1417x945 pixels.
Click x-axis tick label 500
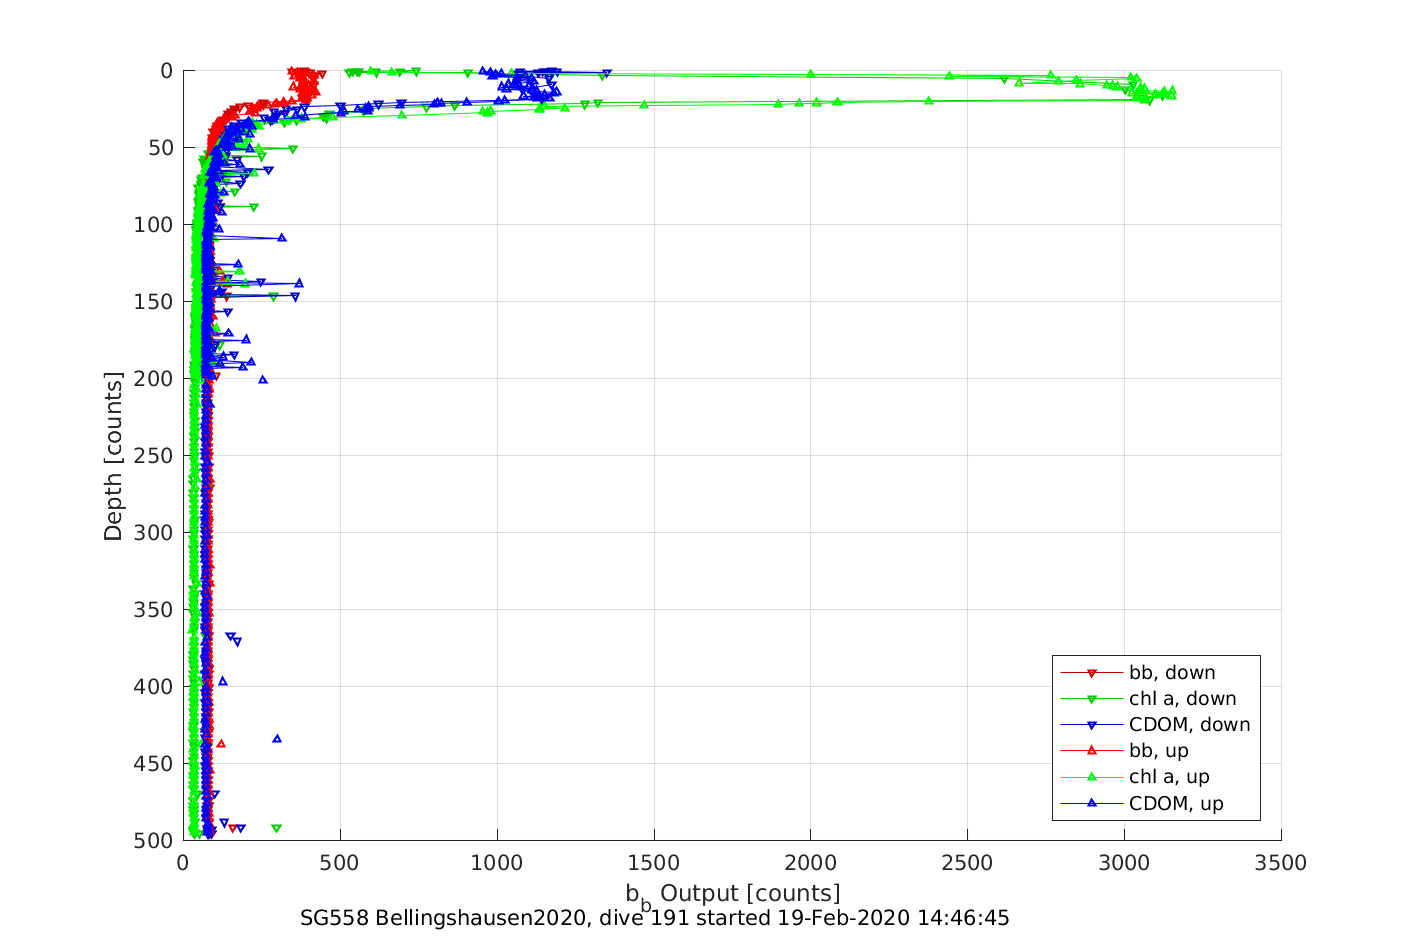[x=340, y=863]
